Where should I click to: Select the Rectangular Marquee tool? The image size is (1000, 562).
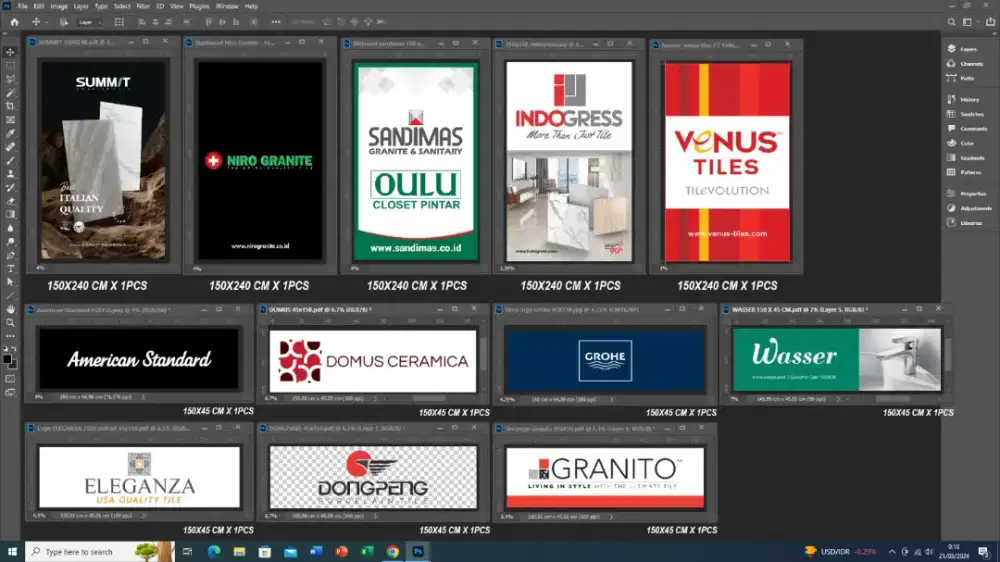coord(10,66)
